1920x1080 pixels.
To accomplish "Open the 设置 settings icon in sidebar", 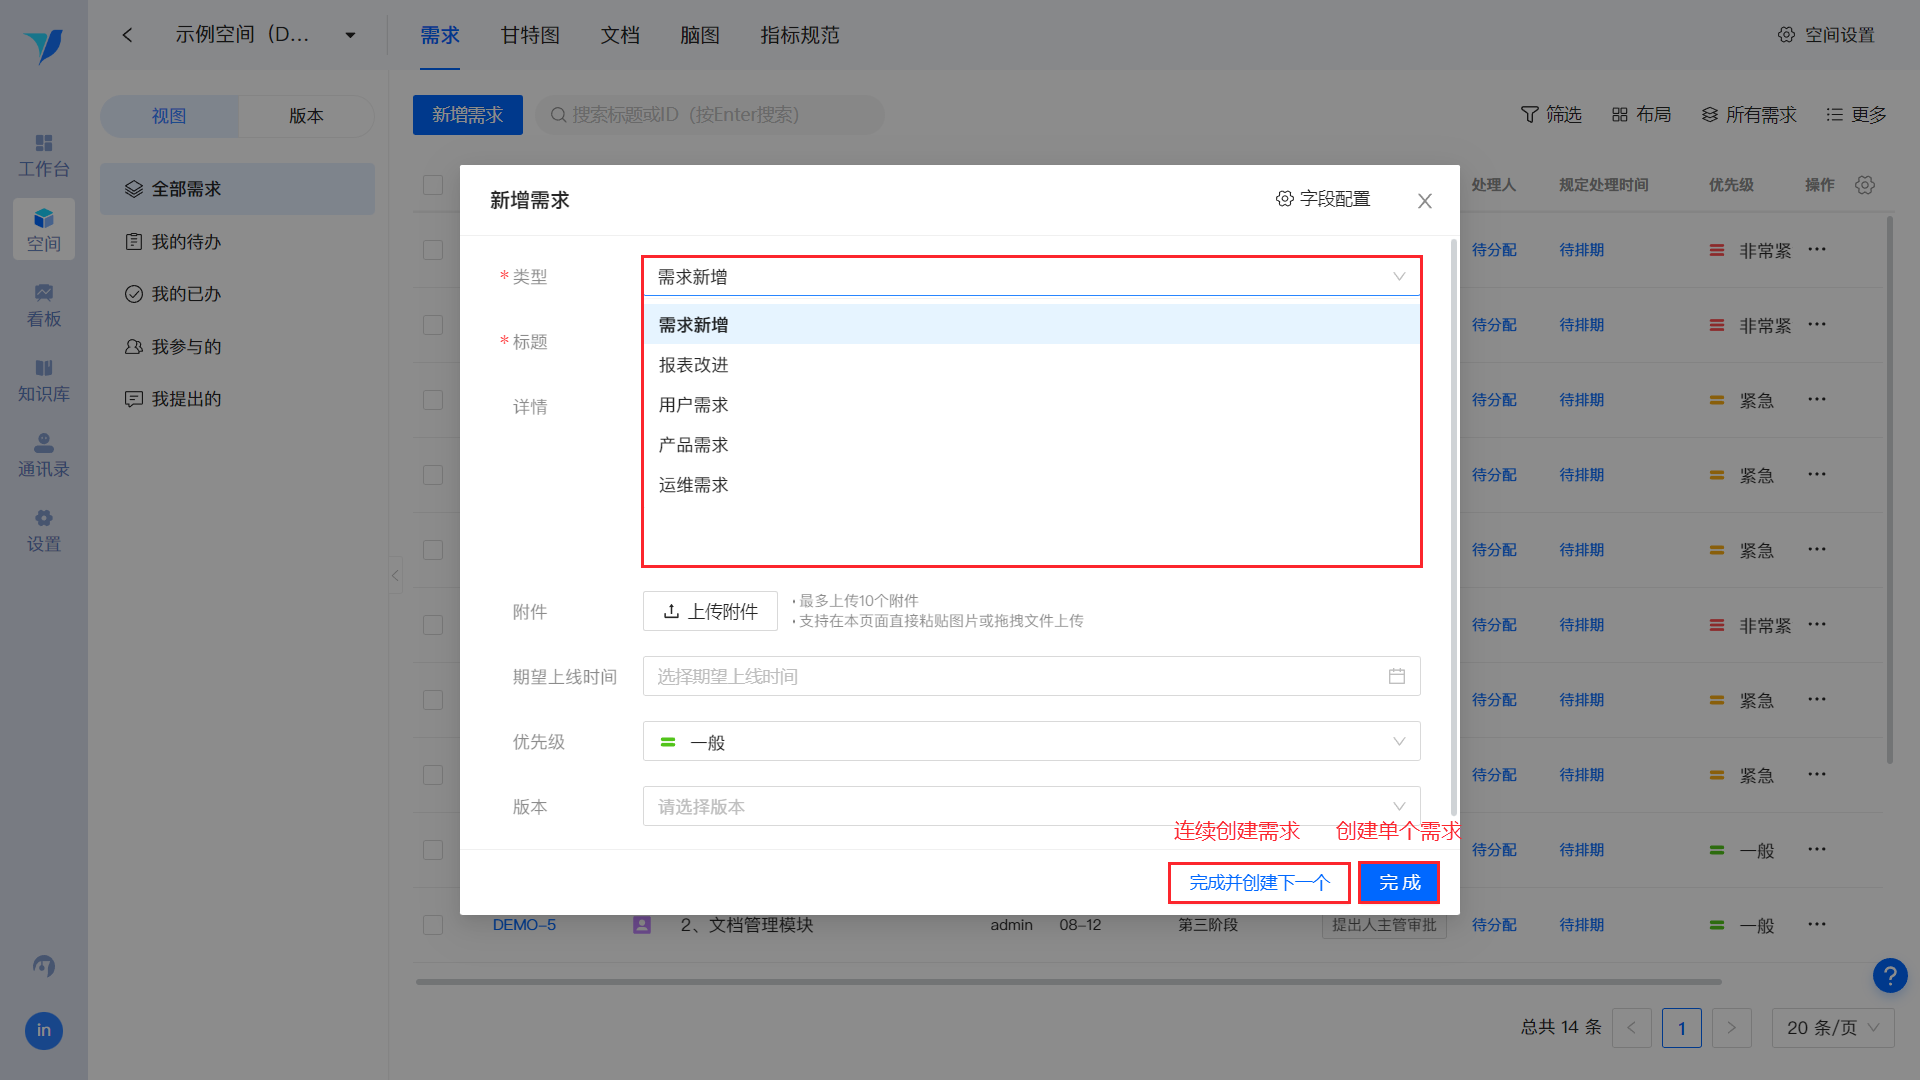I will (x=43, y=530).
